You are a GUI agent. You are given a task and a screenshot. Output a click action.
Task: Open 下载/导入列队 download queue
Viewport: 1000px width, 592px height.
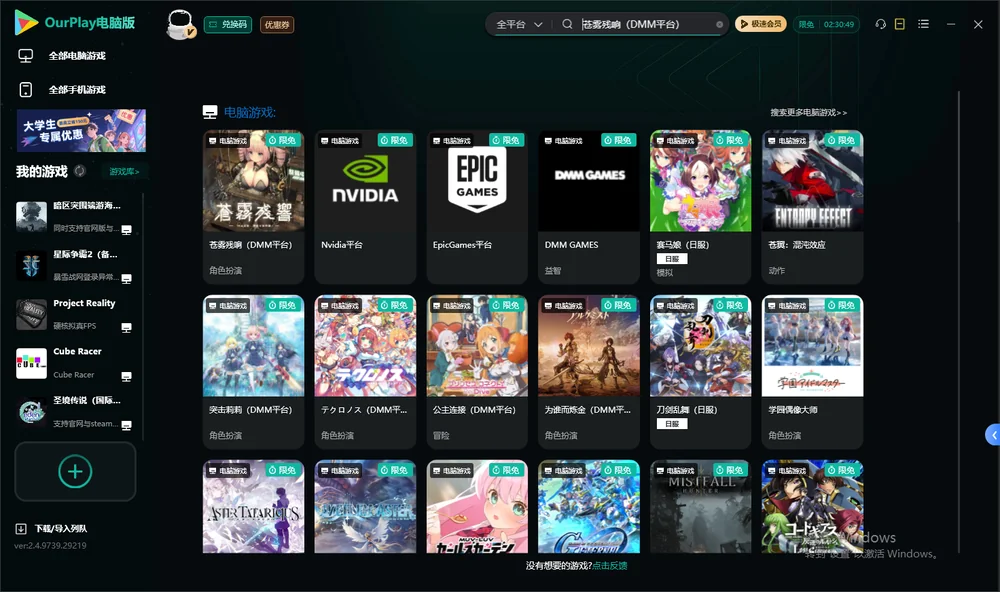52,528
